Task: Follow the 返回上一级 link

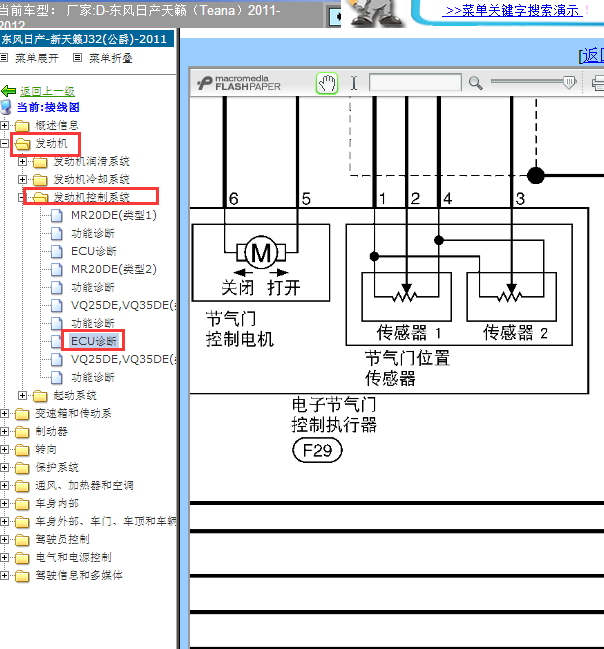Action: (47, 91)
